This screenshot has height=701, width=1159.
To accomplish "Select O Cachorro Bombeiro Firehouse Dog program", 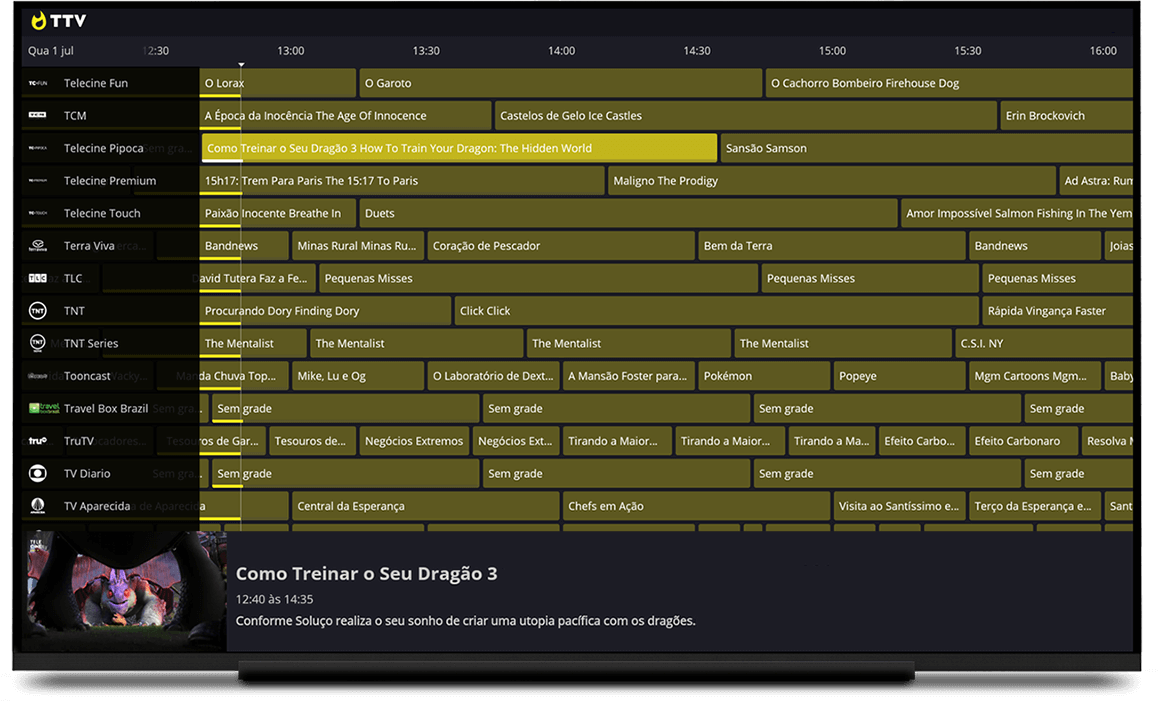I will pyautogui.click(x=948, y=83).
